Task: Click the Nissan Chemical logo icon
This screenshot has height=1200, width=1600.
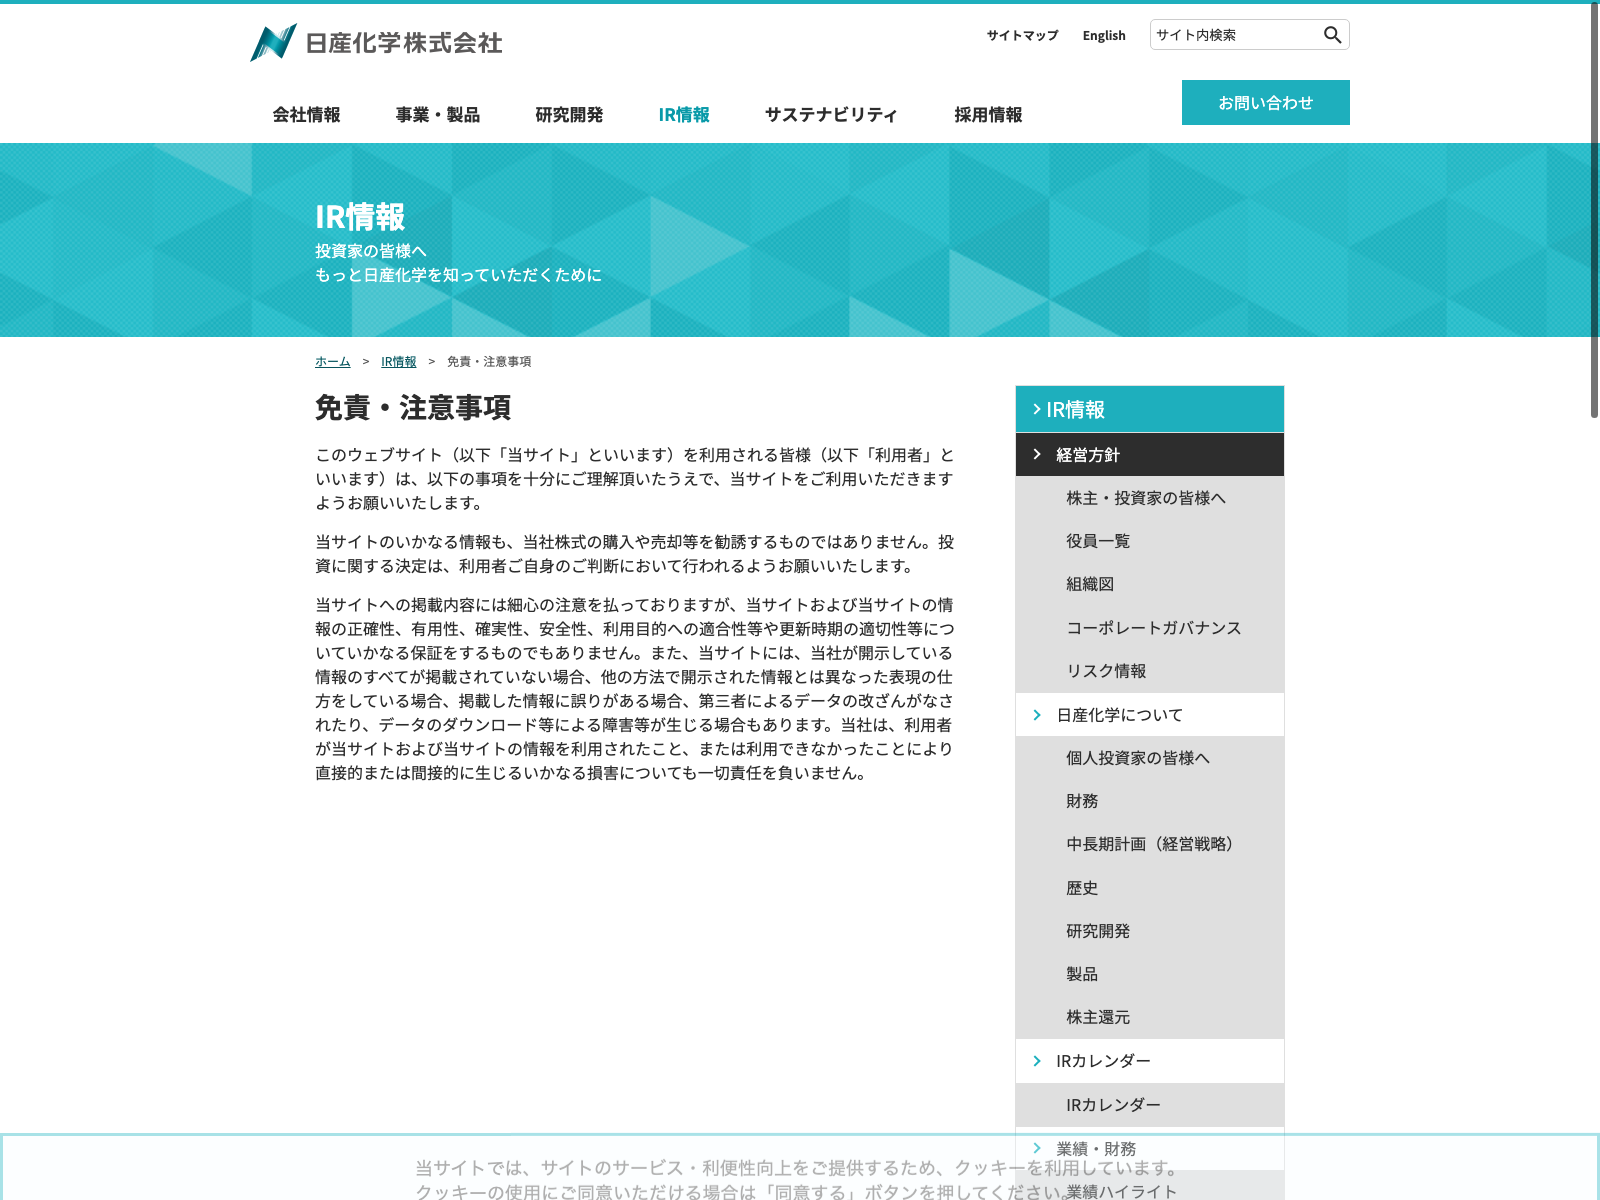Action: coord(273,43)
